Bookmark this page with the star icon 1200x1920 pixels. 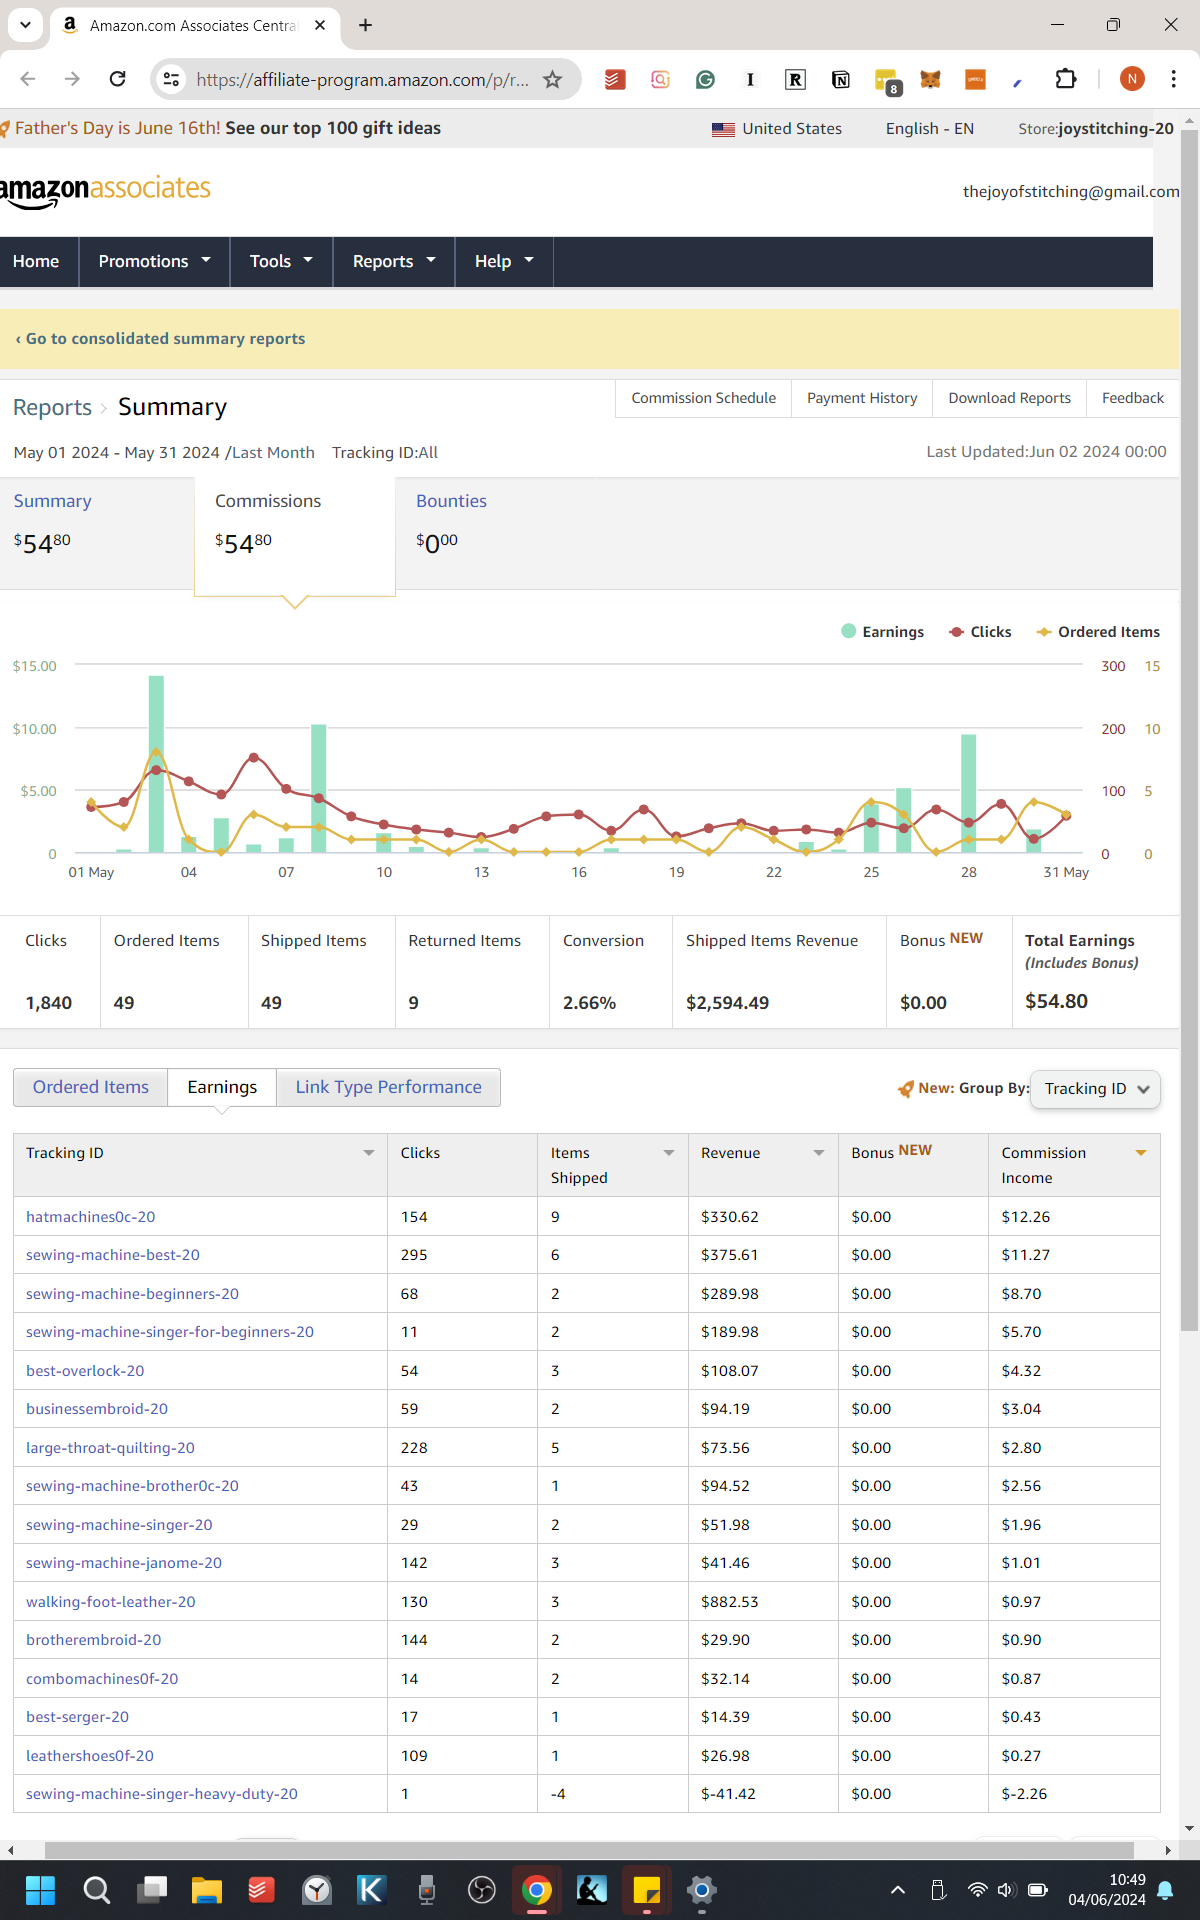[x=552, y=79]
